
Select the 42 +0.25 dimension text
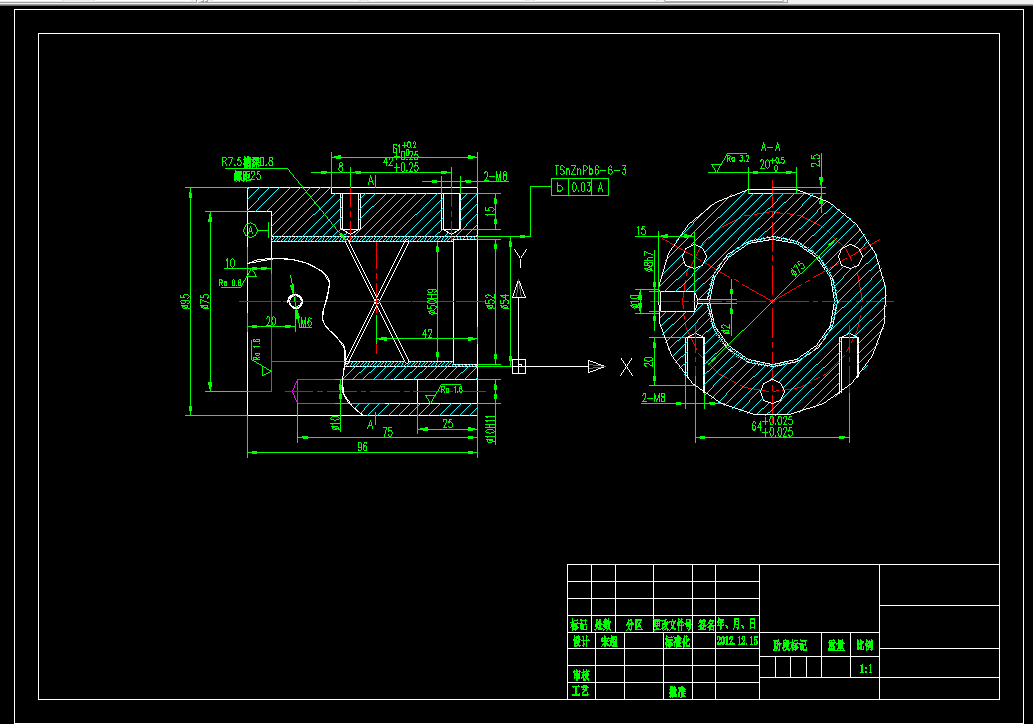pos(401,162)
